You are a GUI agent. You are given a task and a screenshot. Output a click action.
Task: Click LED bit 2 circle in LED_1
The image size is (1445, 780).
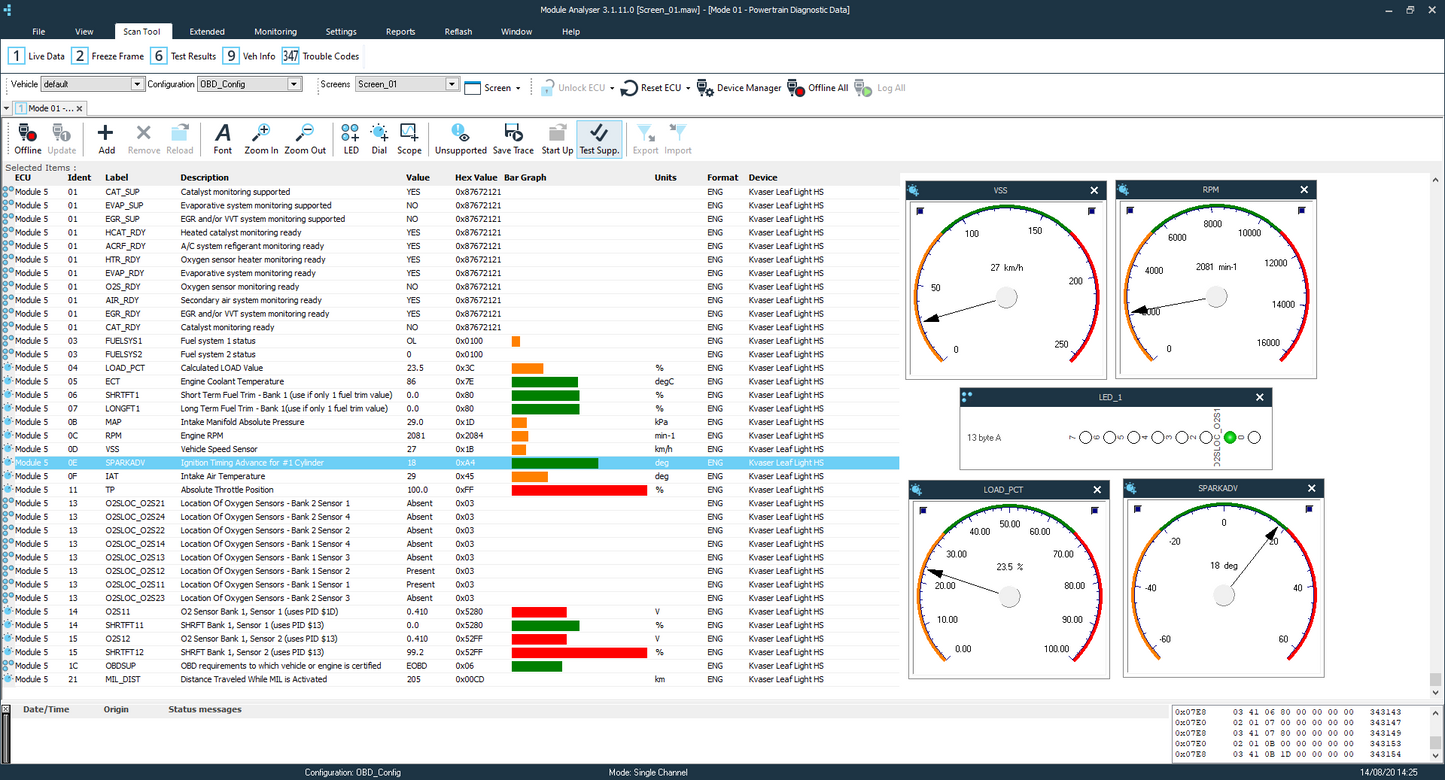point(1206,437)
